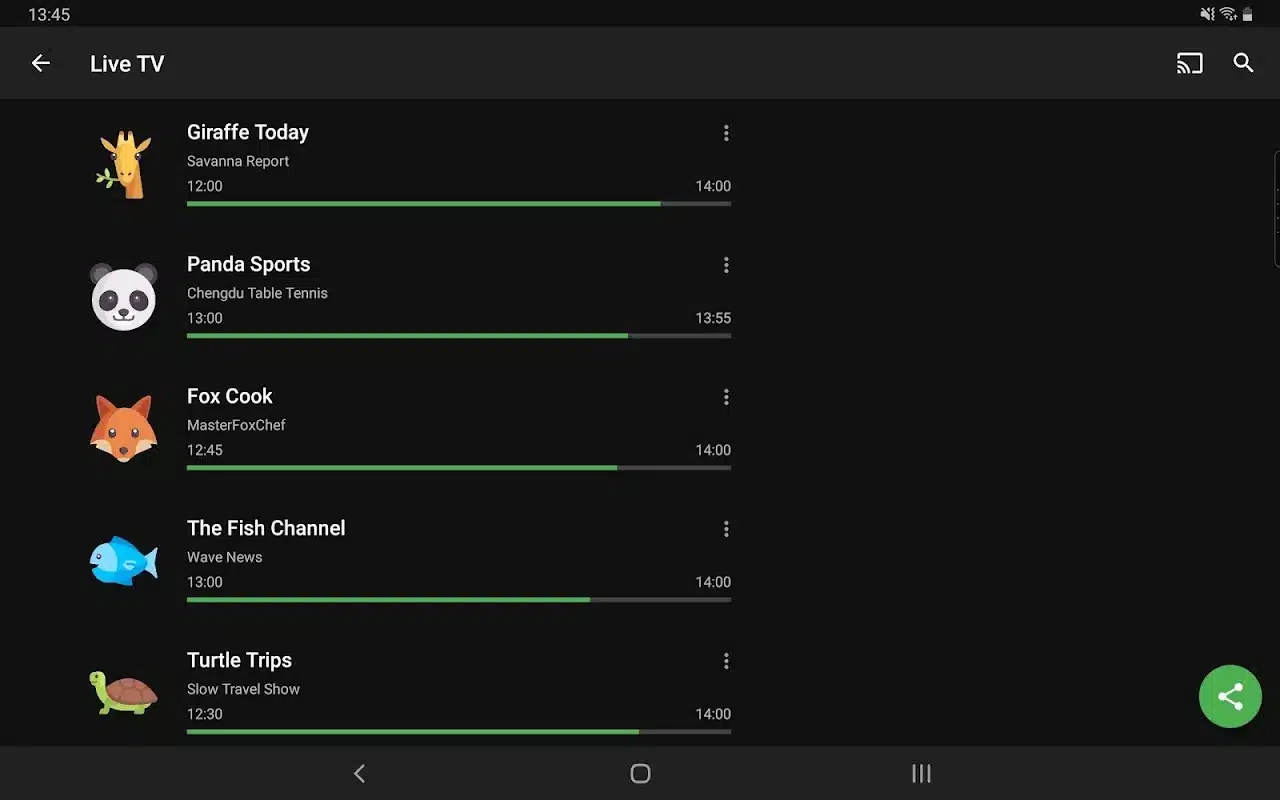
Task: Tap the Turtle Trips turtle logo
Action: [x=124, y=692]
